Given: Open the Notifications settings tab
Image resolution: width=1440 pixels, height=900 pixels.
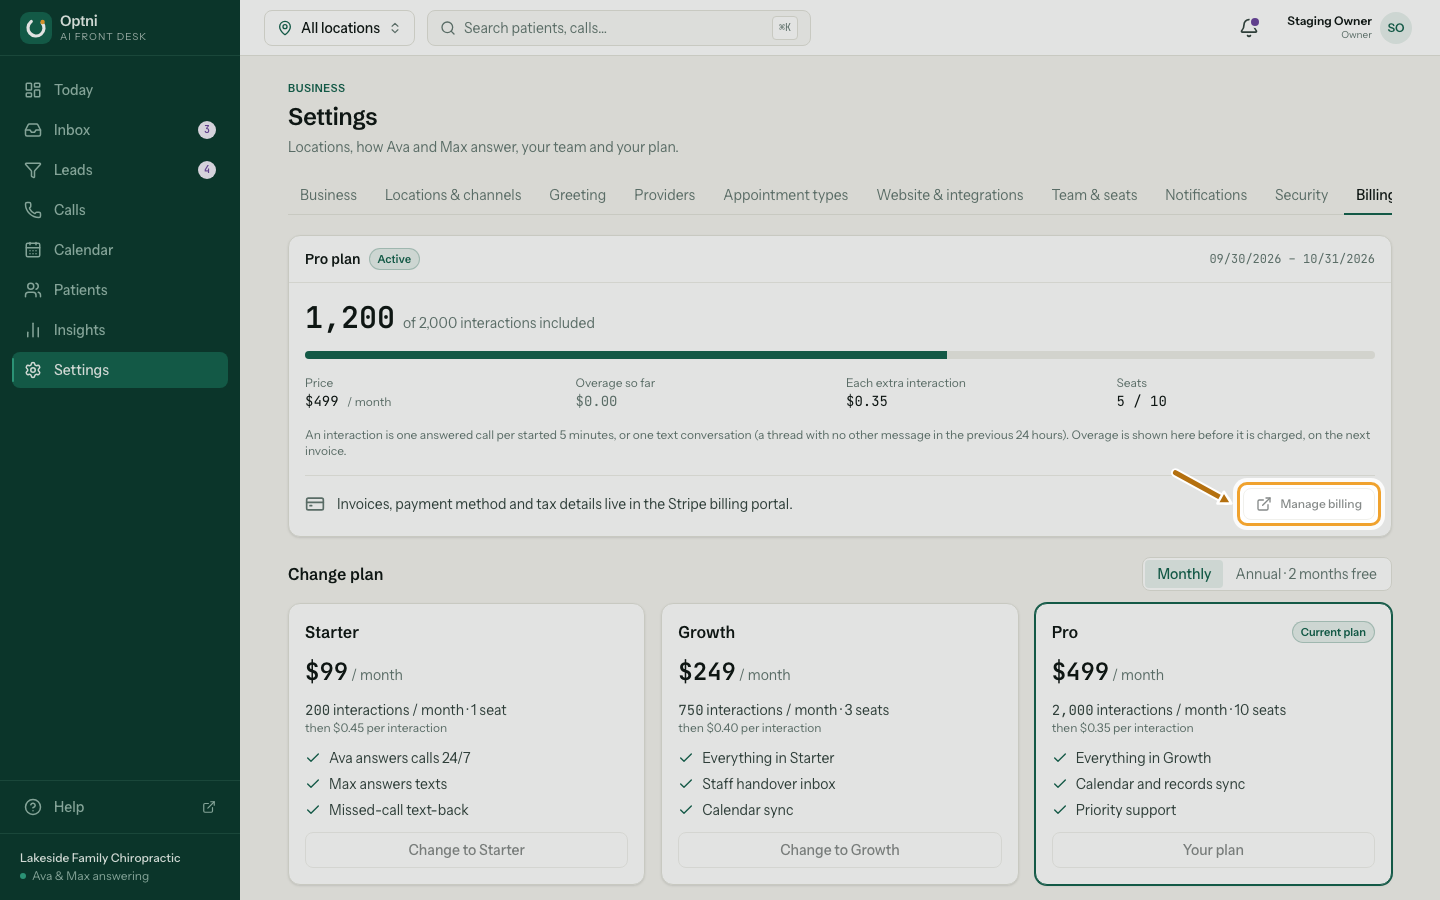Looking at the screenshot, I should point(1206,195).
